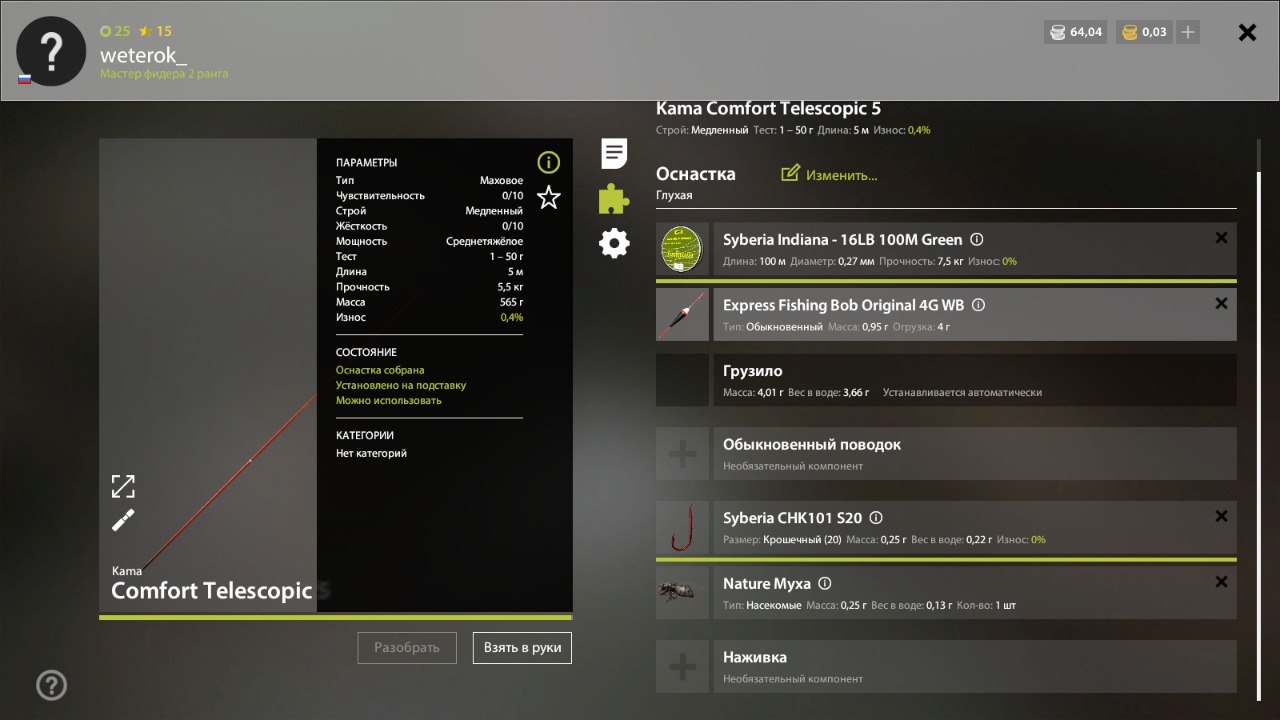Image resolution: width=1280 pixels, height=720 pixels.
Task: Open the help question mark at bottom left
Action: click(x=51, y=685)
